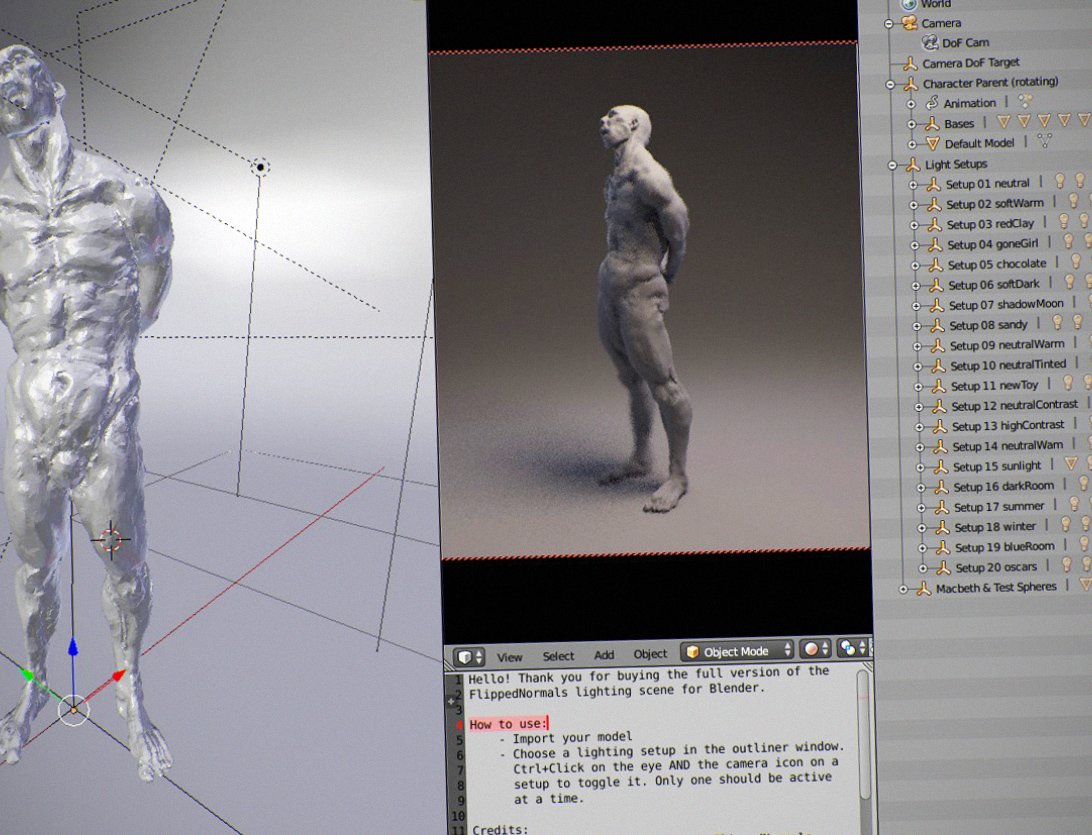Click the green Y-axis manipulator arrow
The image size is (1092, 835).
coord(27,674)
